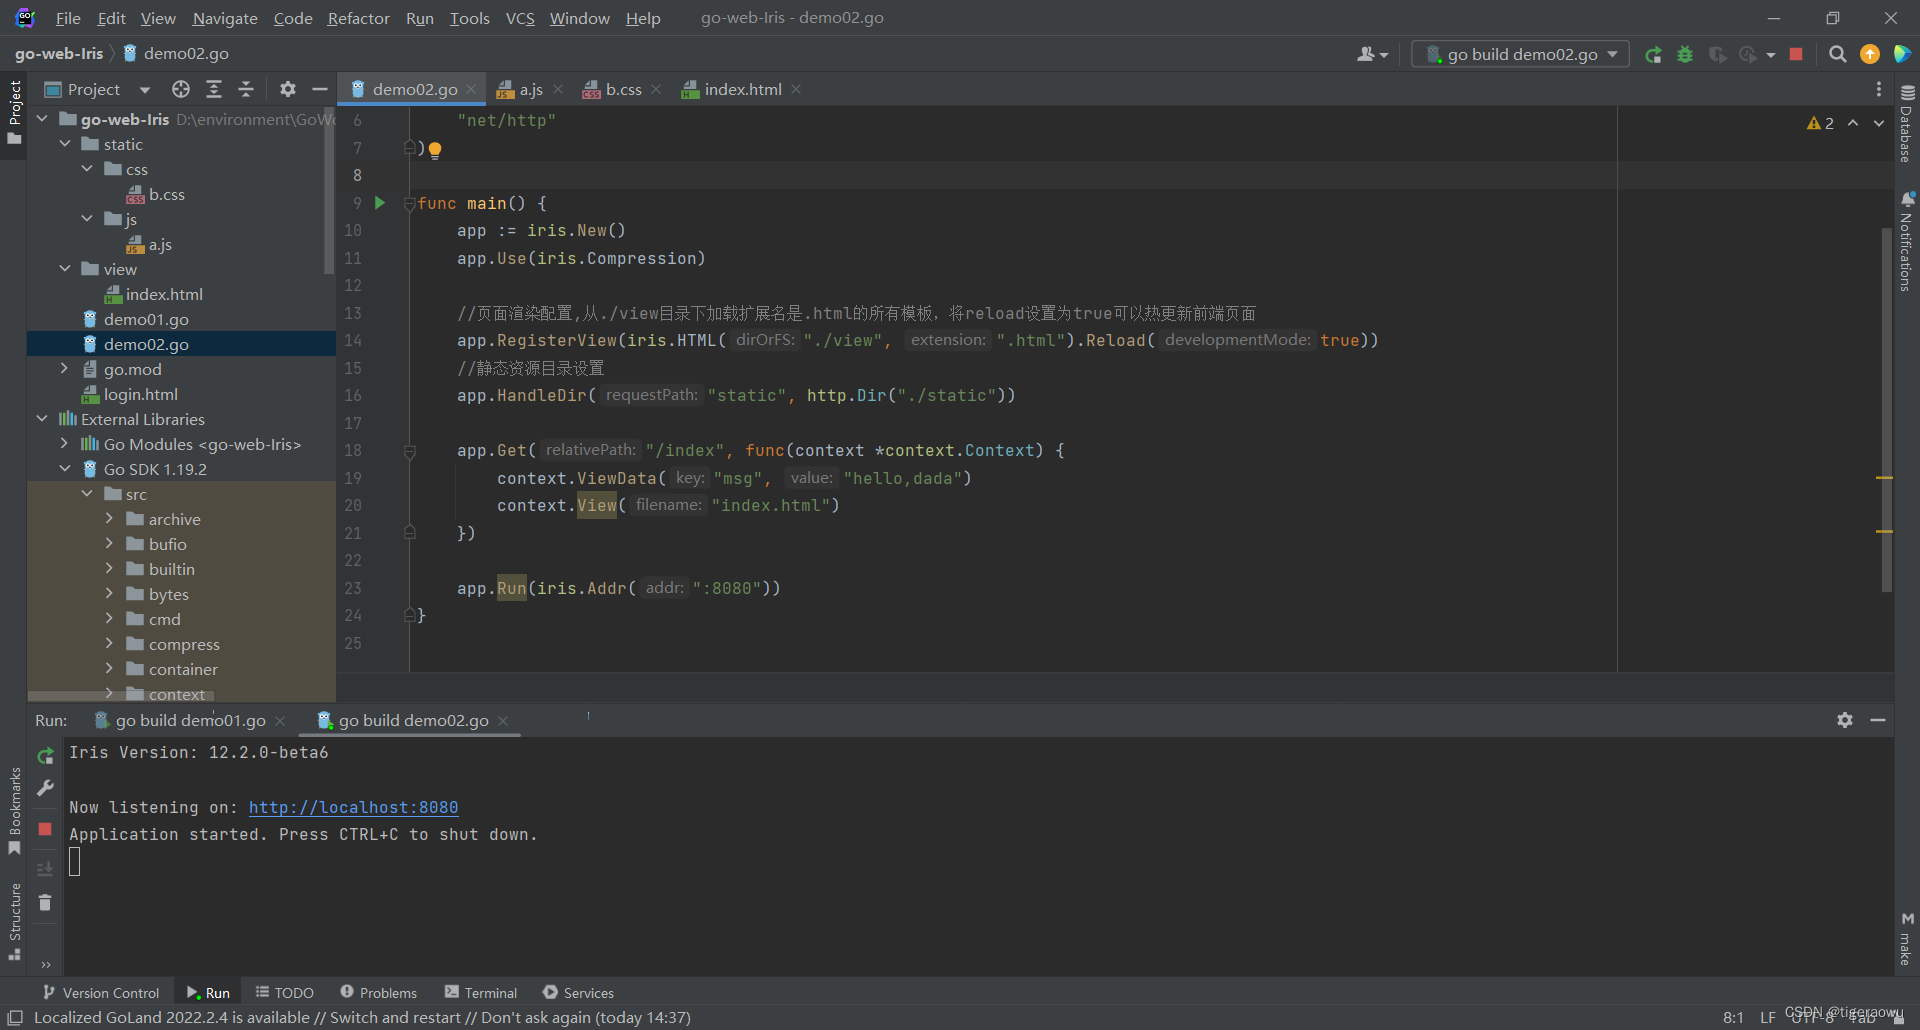
Task: Open the TODO tool window
Action: 285,993
